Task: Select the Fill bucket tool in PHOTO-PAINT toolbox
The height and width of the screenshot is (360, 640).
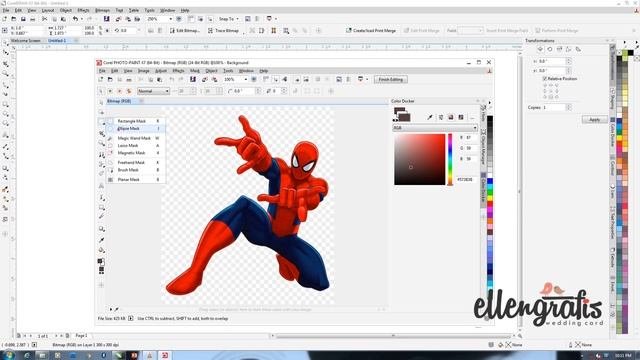Action: 101,250
